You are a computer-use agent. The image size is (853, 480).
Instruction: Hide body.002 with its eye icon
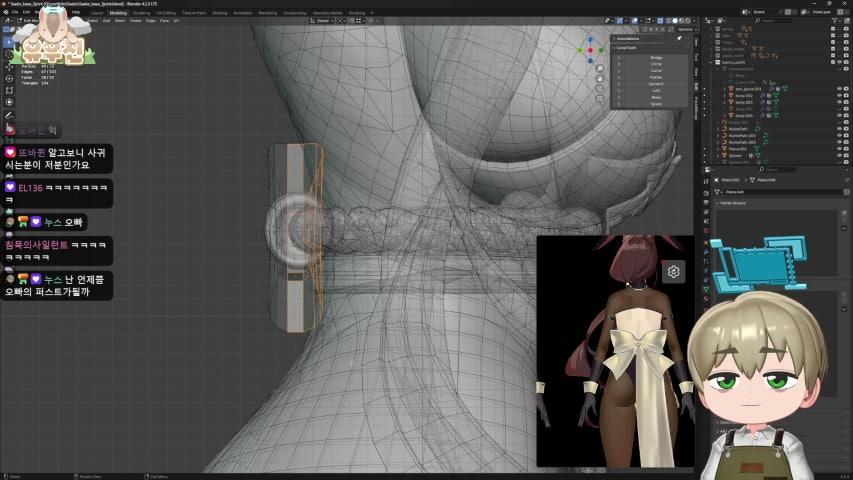coord(839,95)
